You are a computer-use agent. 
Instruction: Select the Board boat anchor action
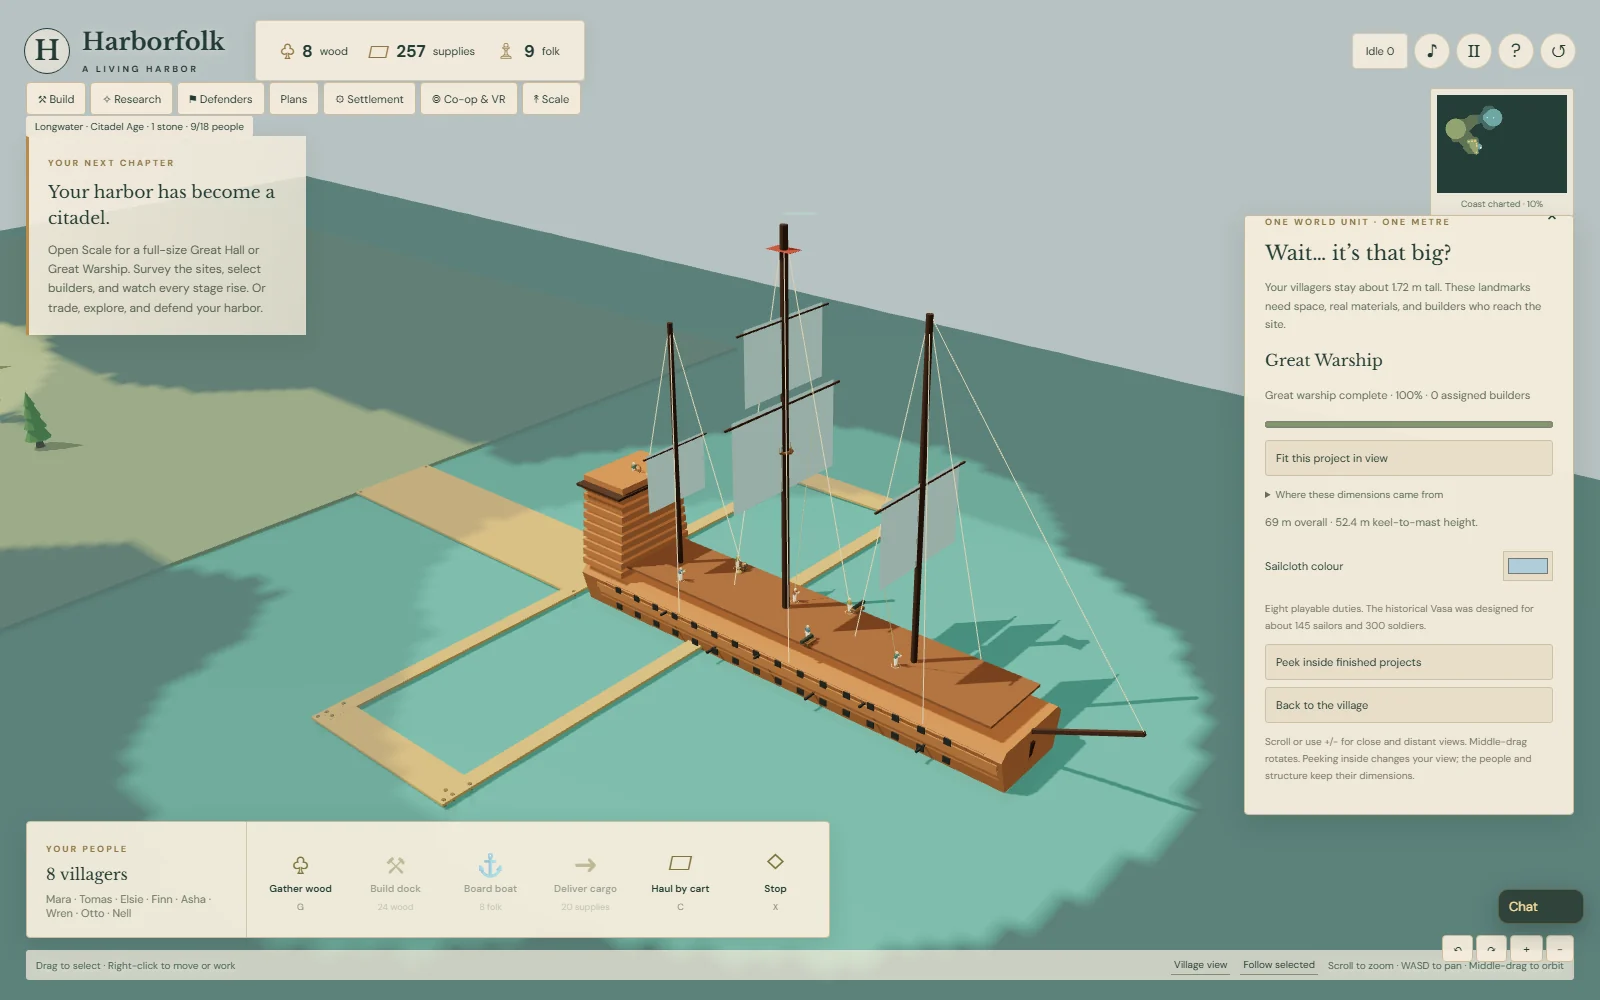(x=490, y=881)
